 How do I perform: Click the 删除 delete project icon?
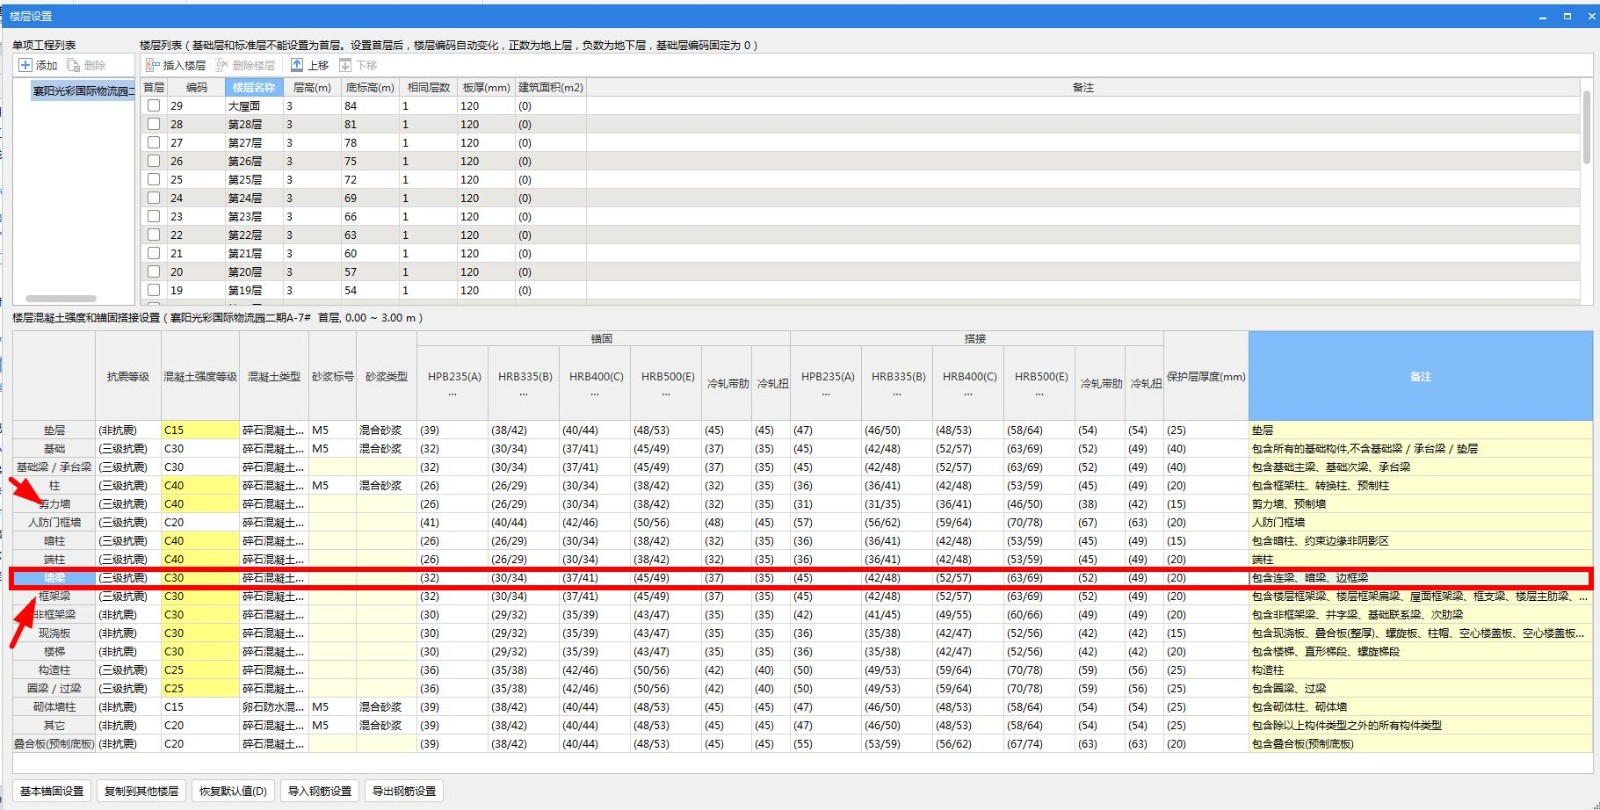pyautogui.click(x=73, y=65)
